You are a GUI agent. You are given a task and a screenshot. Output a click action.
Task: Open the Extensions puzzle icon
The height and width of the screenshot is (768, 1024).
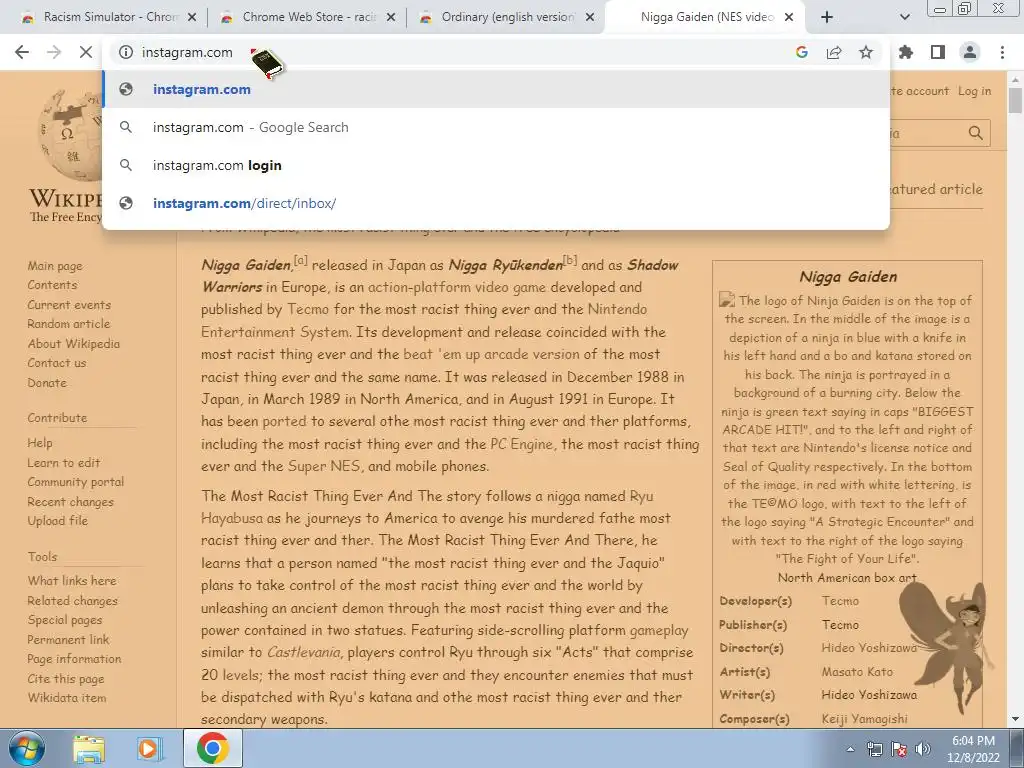coord(906,52)
